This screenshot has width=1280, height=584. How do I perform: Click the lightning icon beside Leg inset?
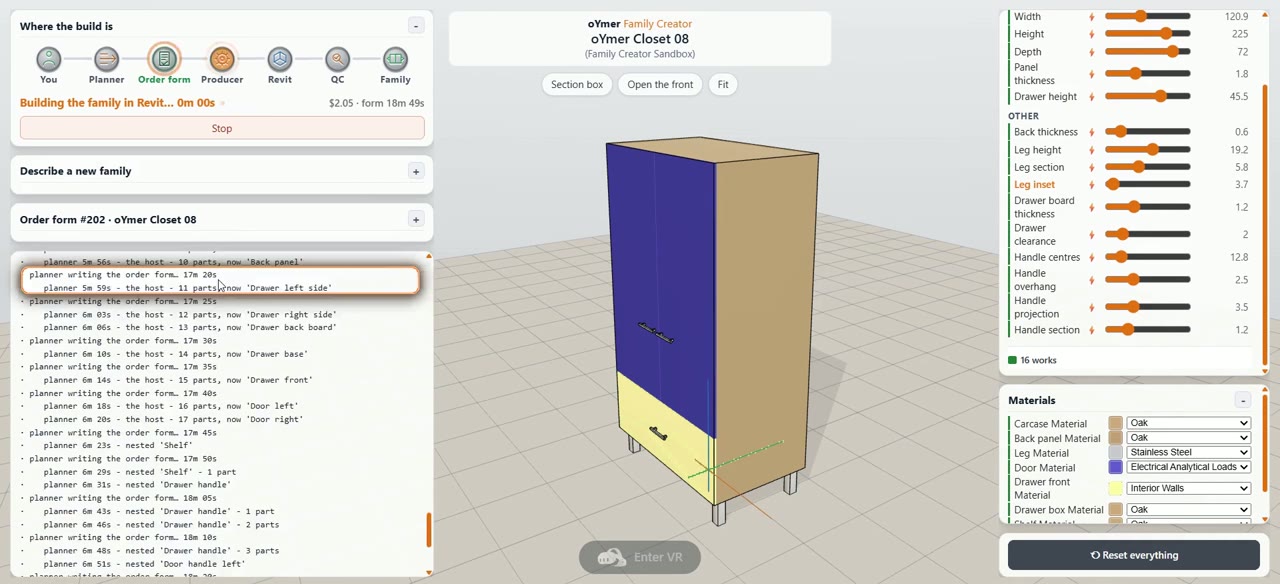coord(1091,185)
